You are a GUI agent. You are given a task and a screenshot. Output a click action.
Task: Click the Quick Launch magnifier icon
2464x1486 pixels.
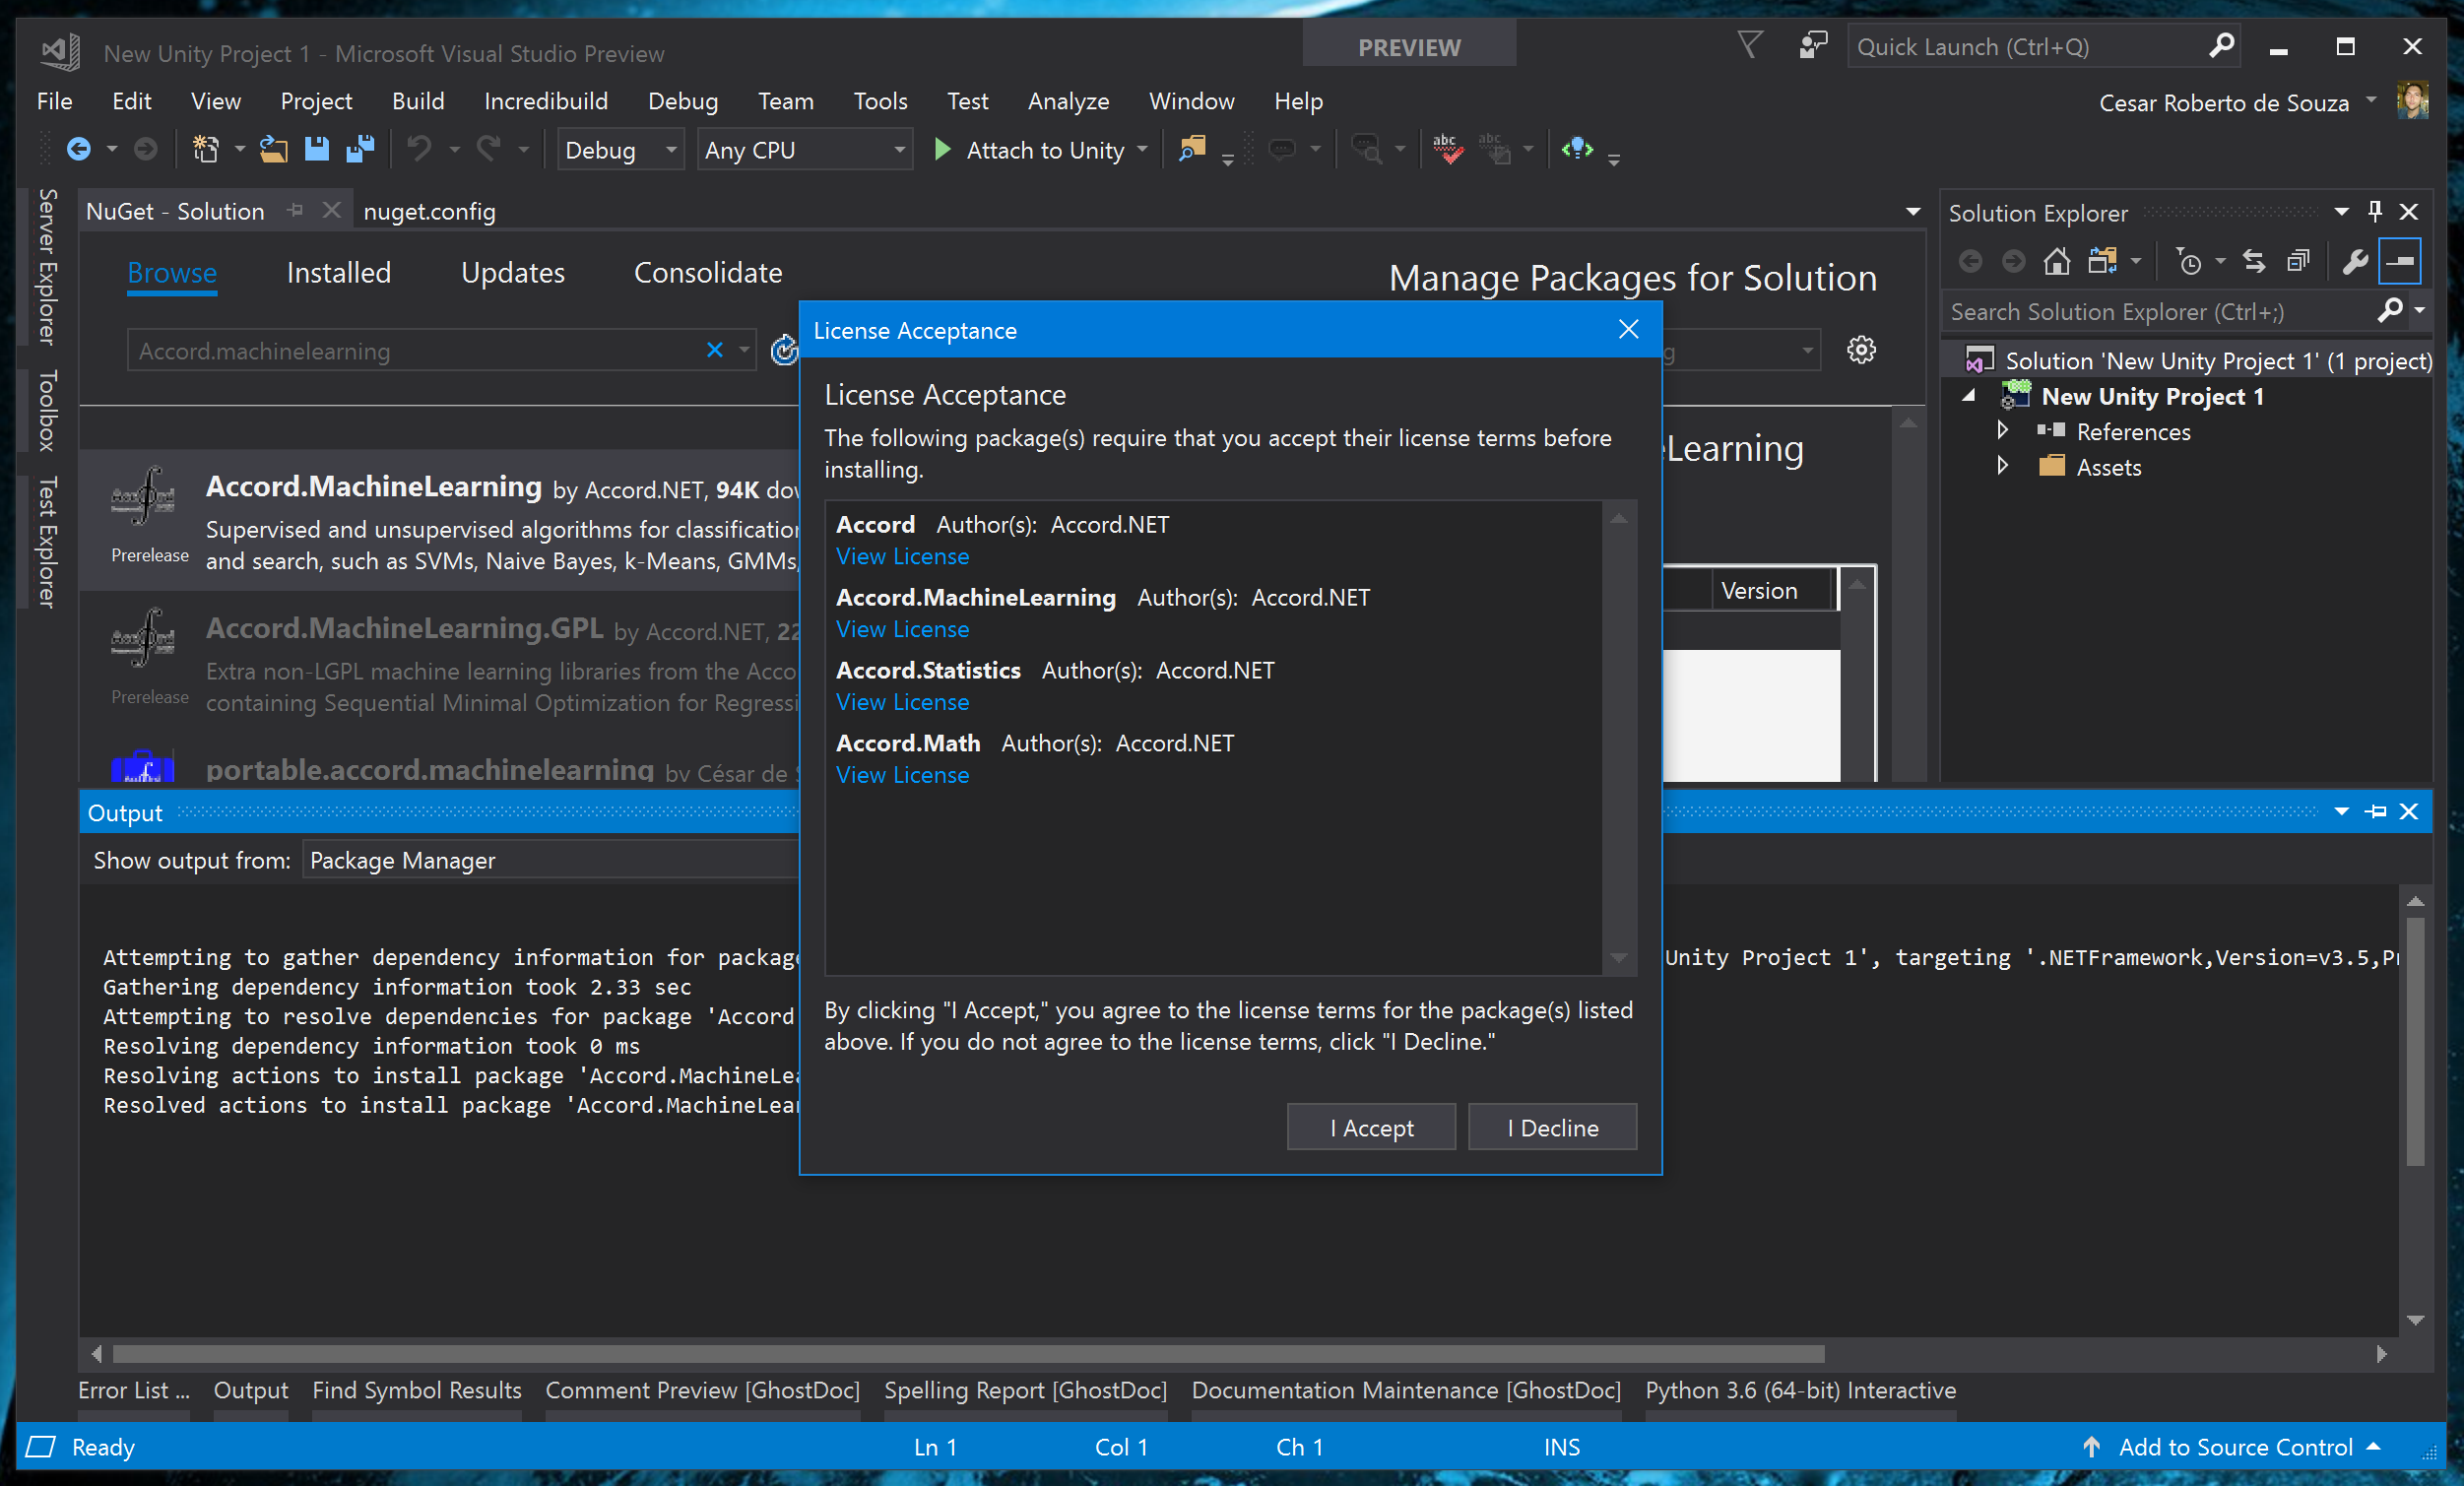(x=2221, y=46)
